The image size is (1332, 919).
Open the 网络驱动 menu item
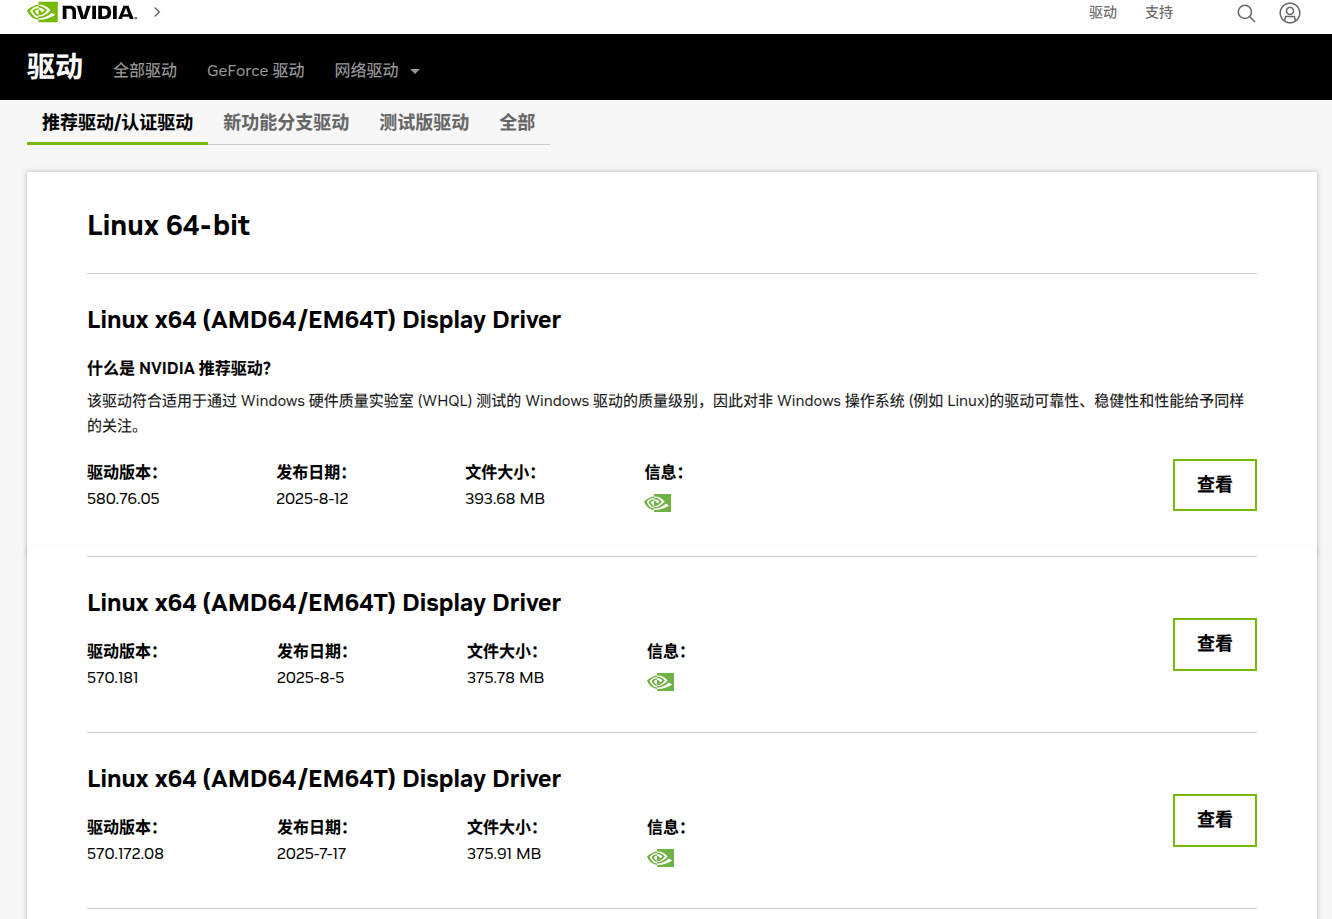pos(366,70)
